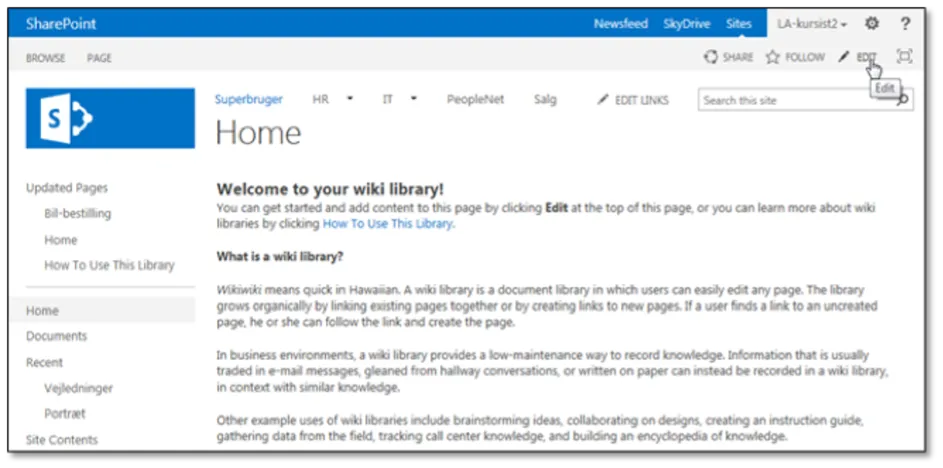Click the Updated Pages heading

[67, 188]
